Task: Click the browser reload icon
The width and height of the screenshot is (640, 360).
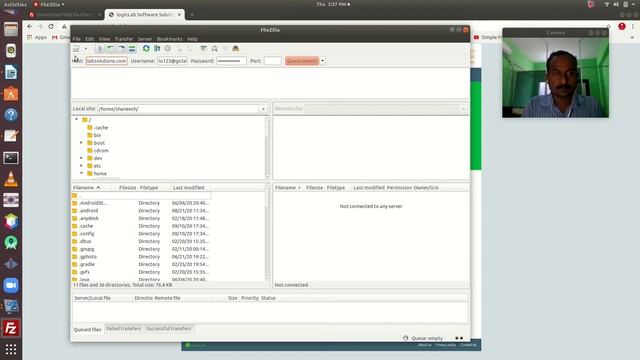Action: click(x=51, y=26)
